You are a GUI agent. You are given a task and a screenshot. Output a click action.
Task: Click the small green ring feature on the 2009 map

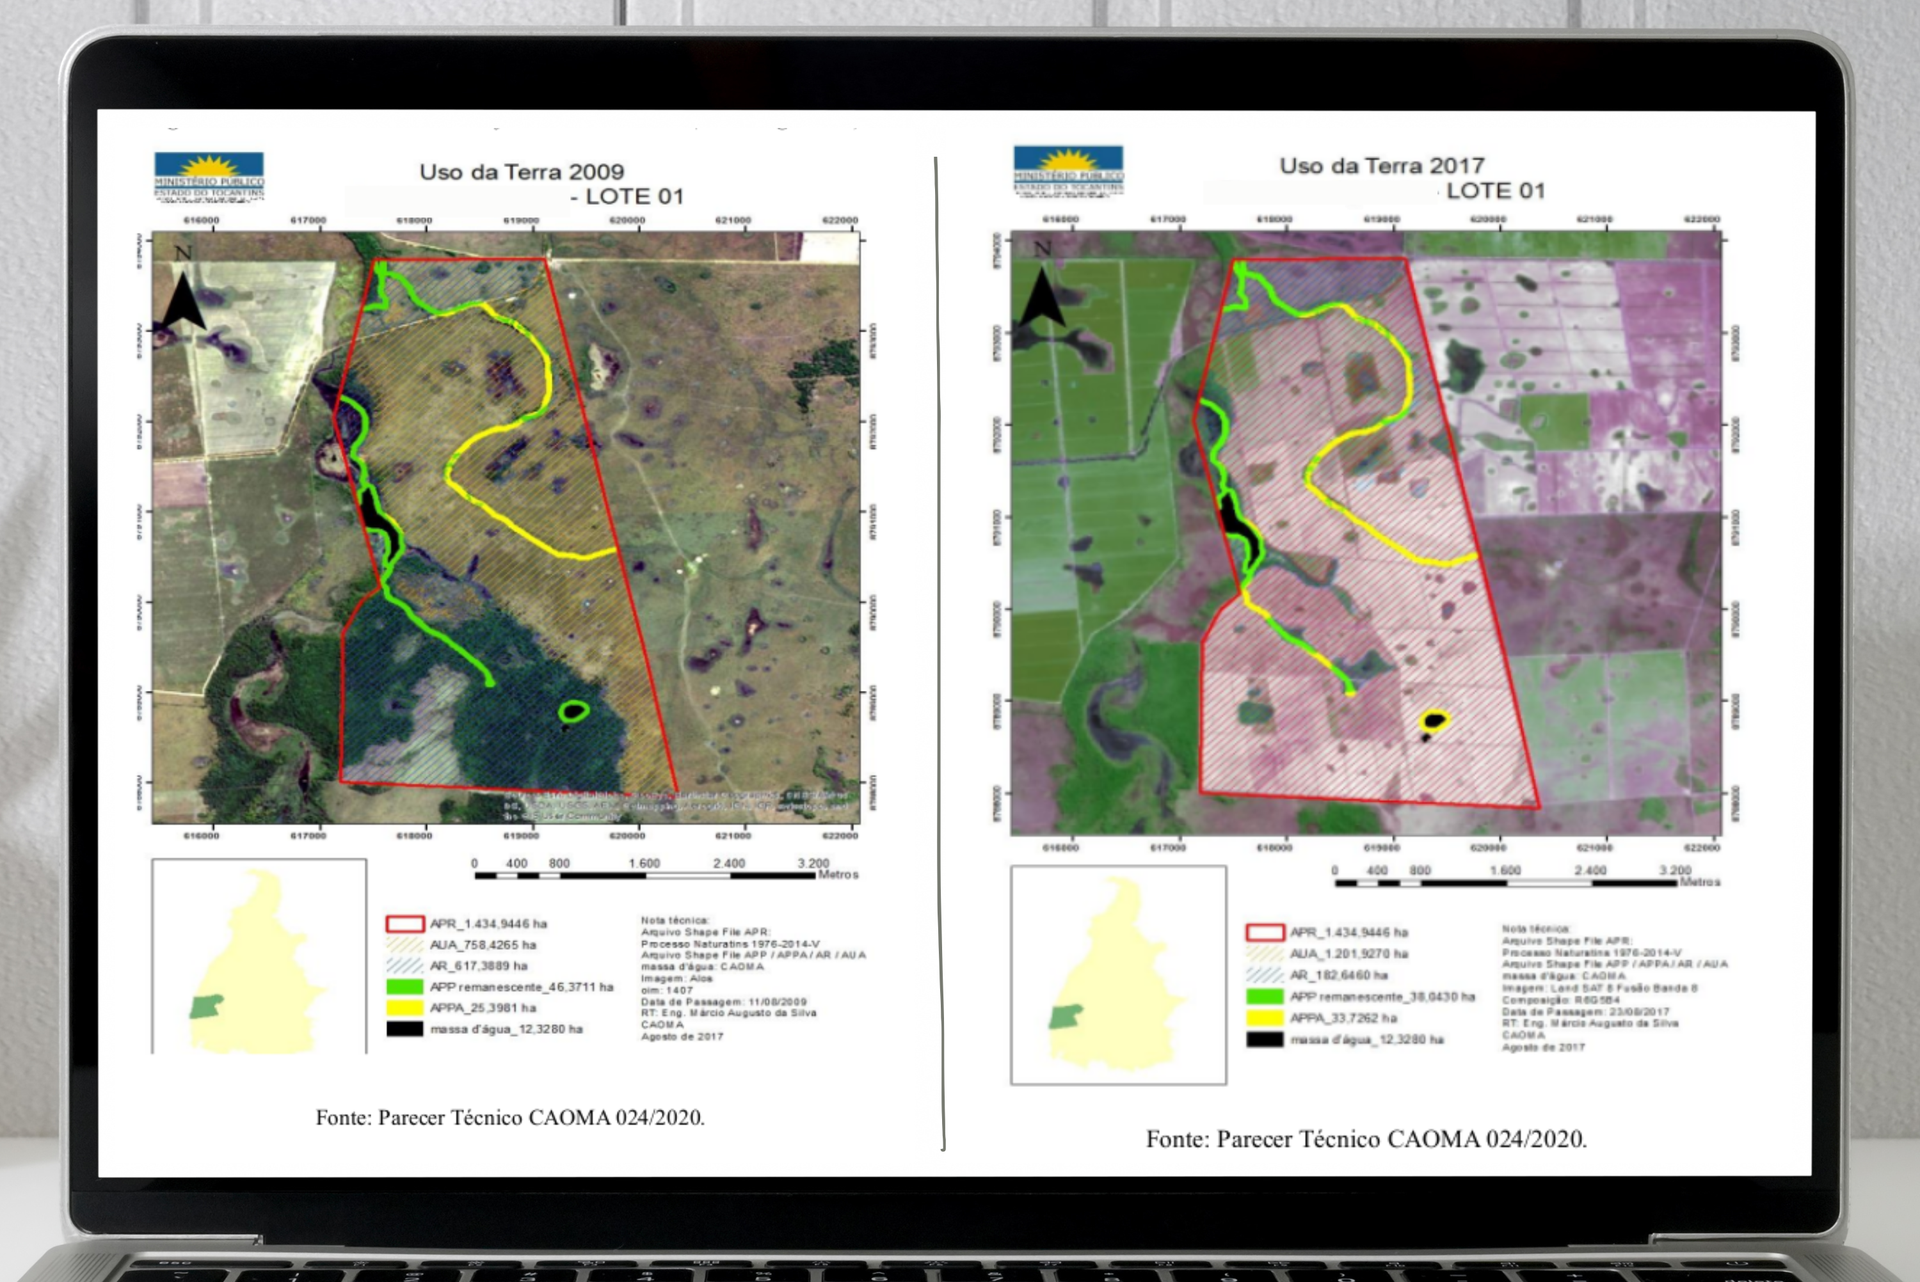(573, 712)
